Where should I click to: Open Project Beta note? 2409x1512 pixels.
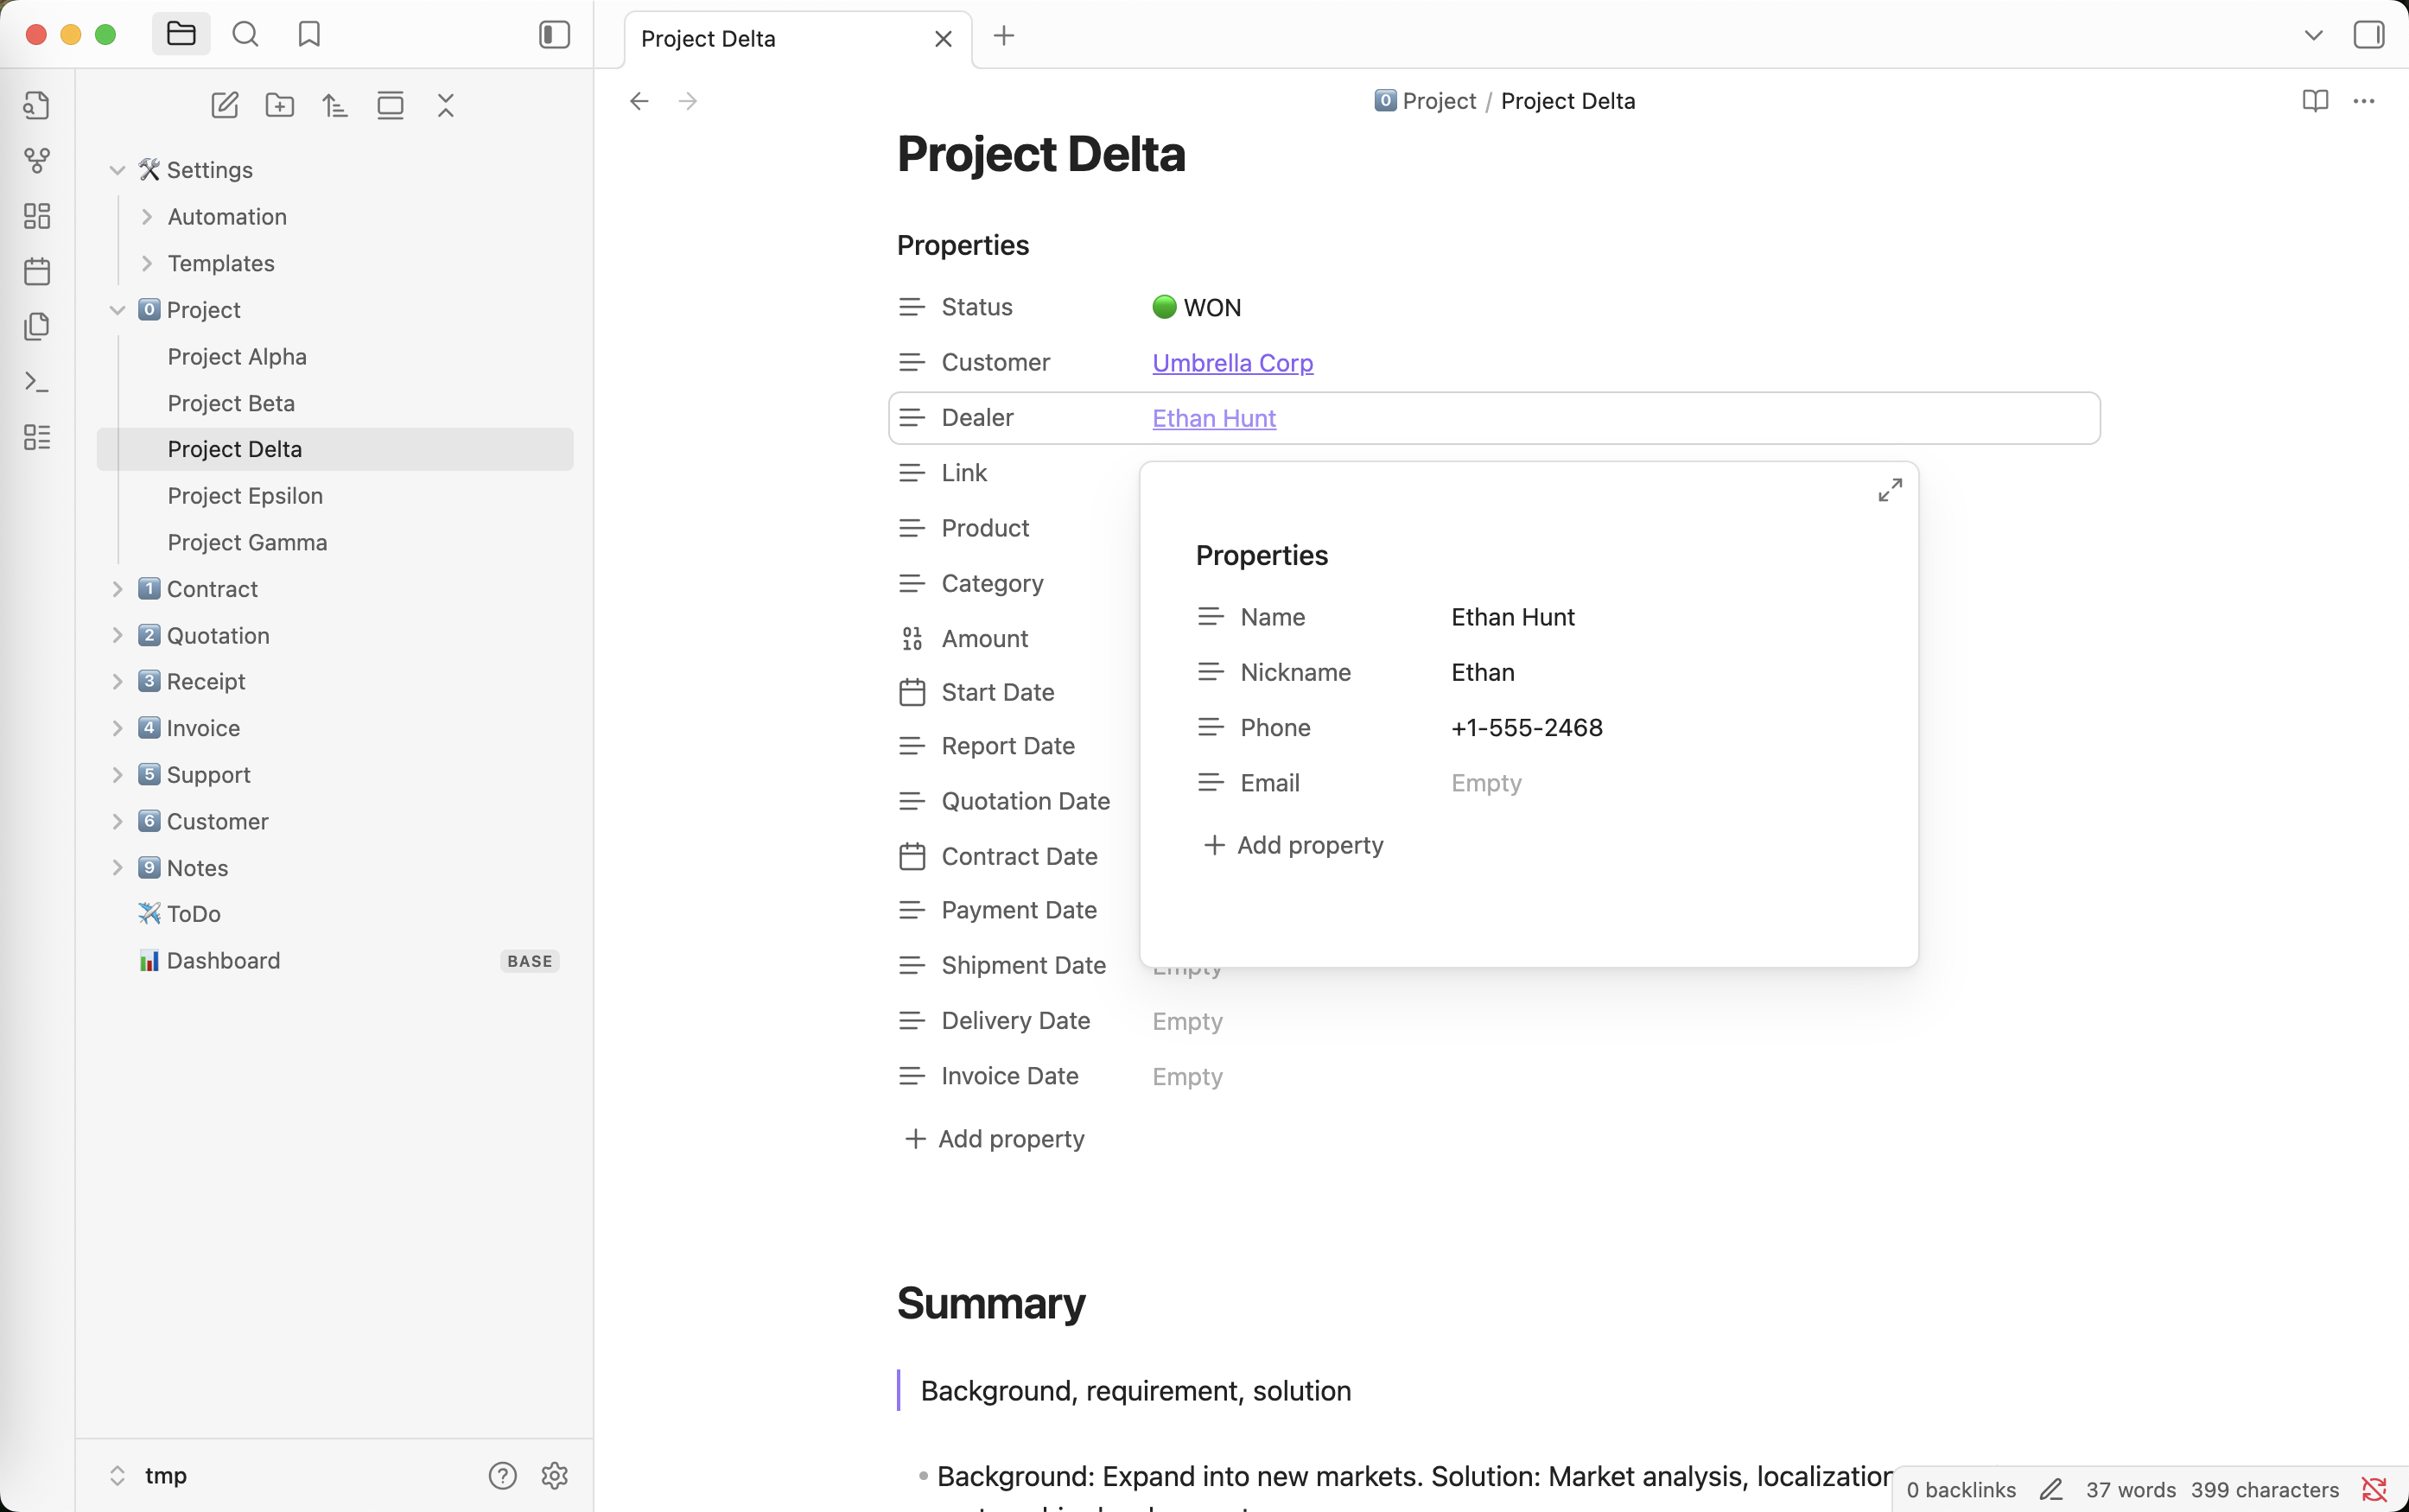pos(231,403)
